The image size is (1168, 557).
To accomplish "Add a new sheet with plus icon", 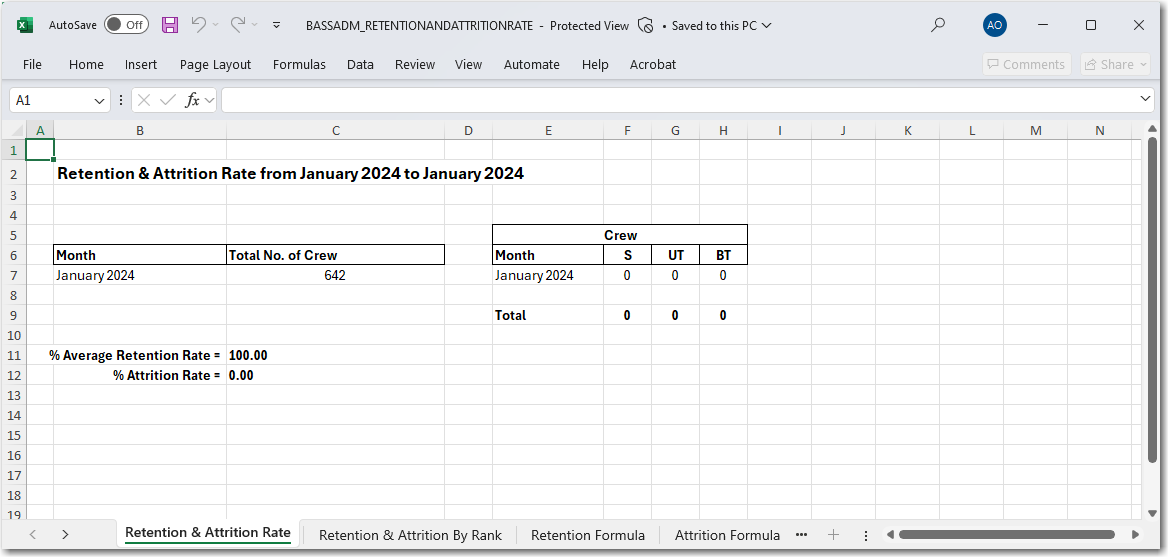I will tap(833, 535).
